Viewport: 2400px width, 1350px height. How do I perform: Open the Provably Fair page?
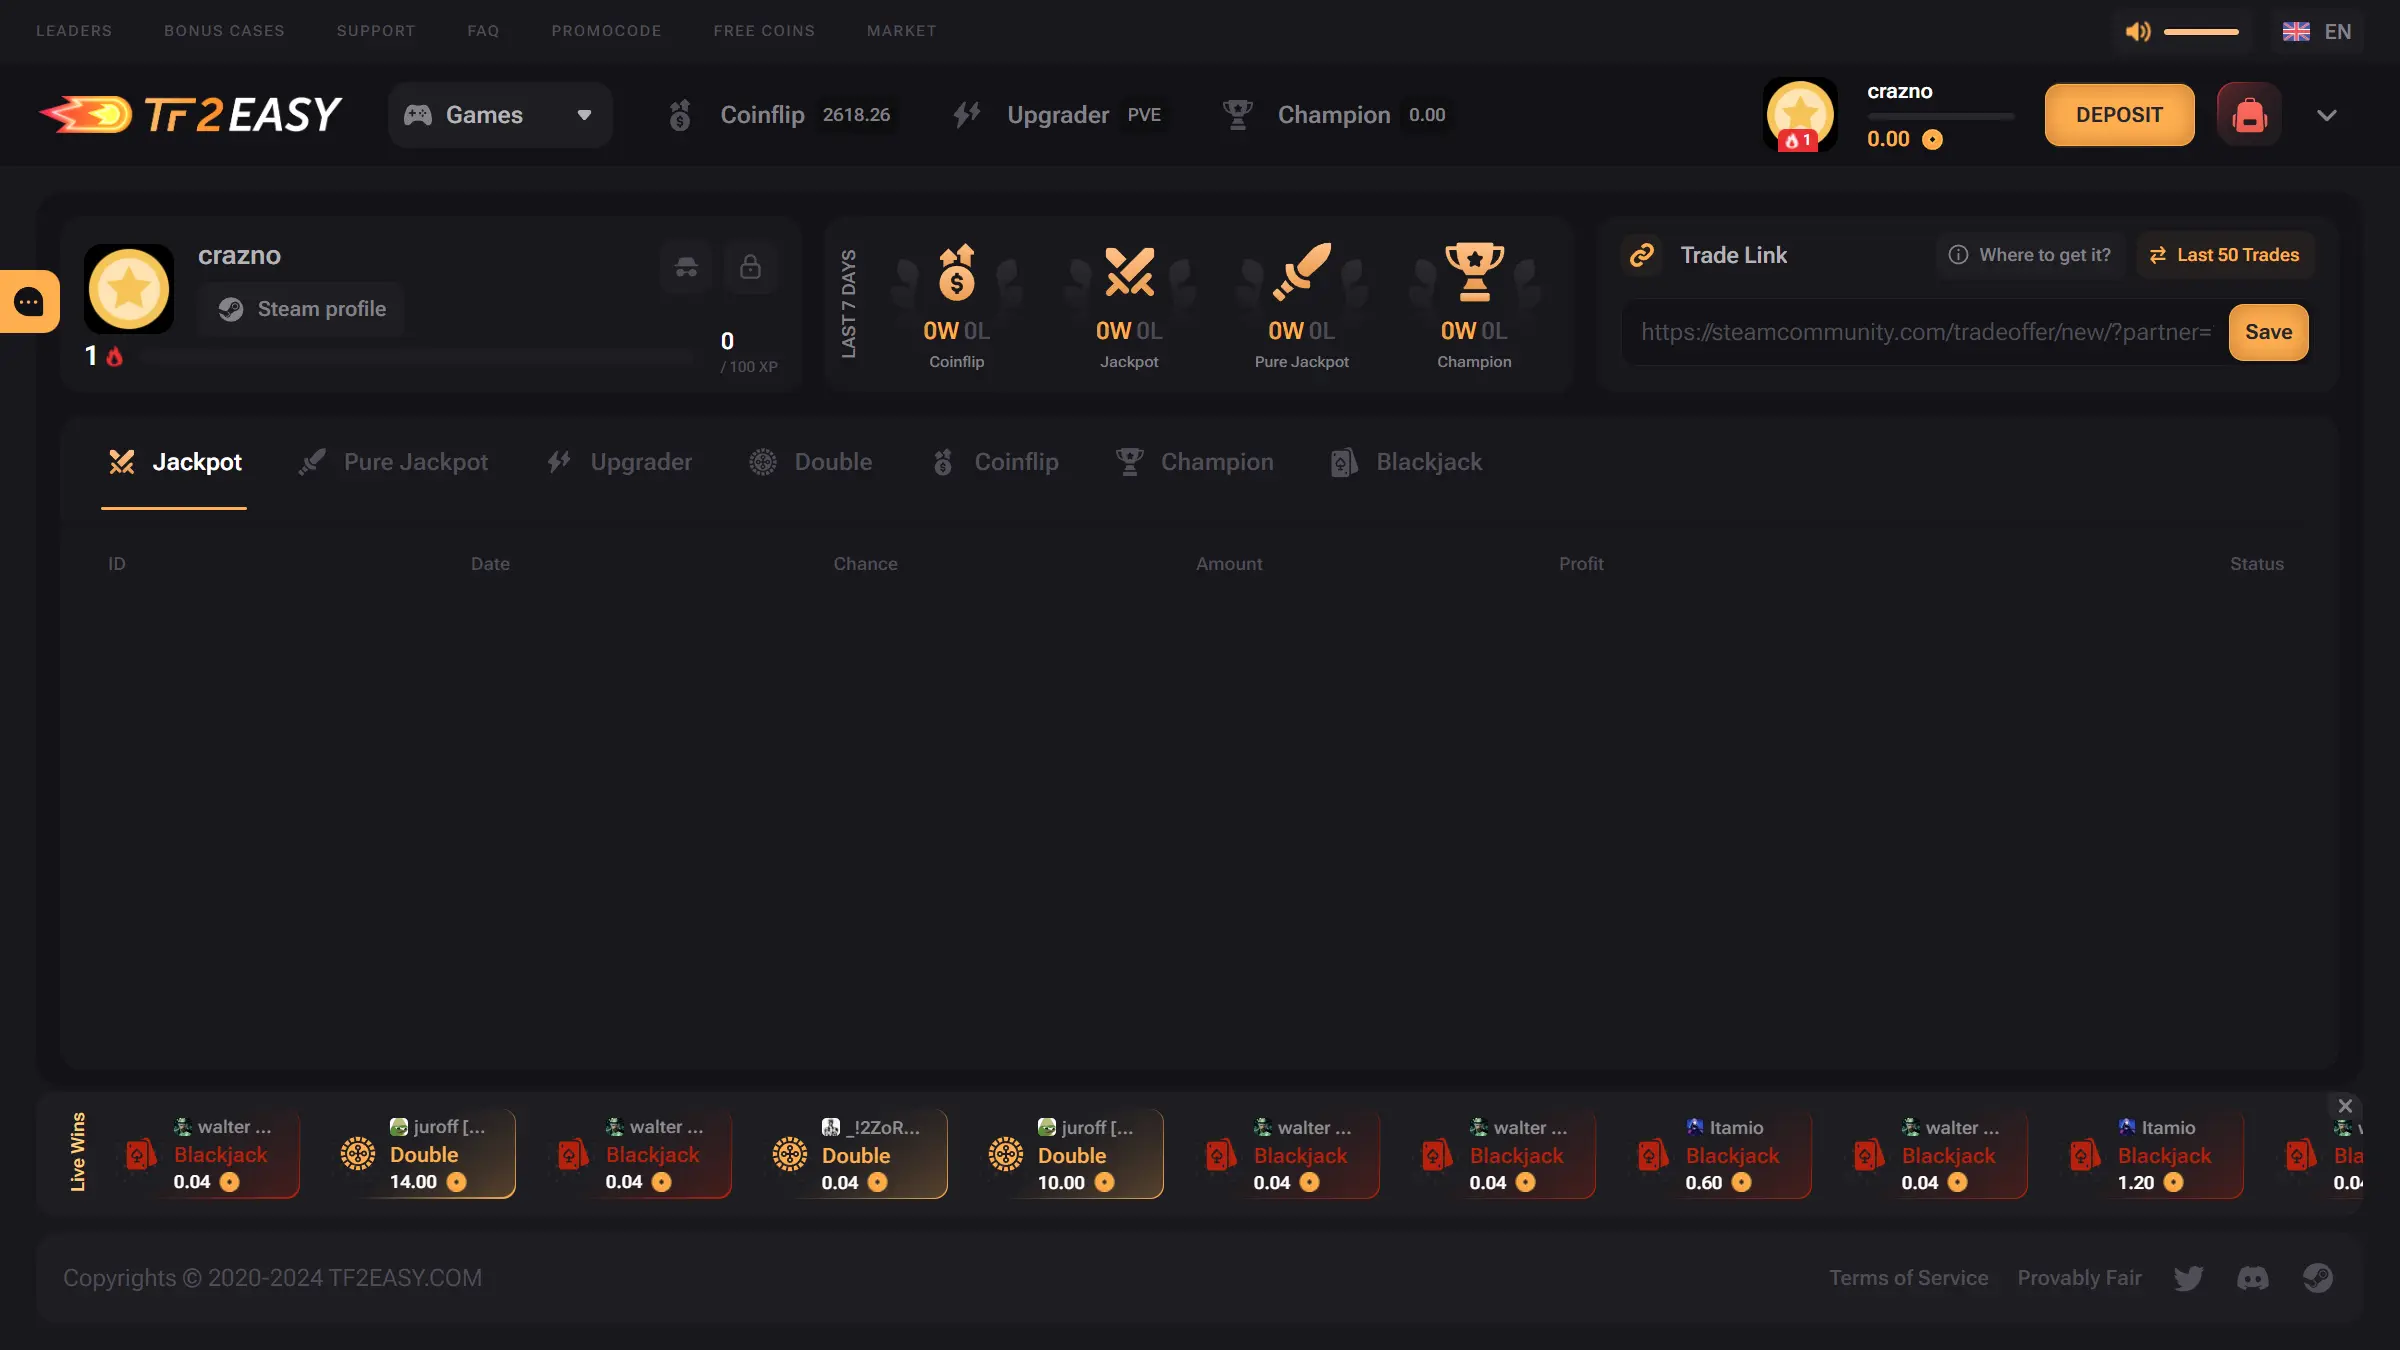[2079, 1278]
